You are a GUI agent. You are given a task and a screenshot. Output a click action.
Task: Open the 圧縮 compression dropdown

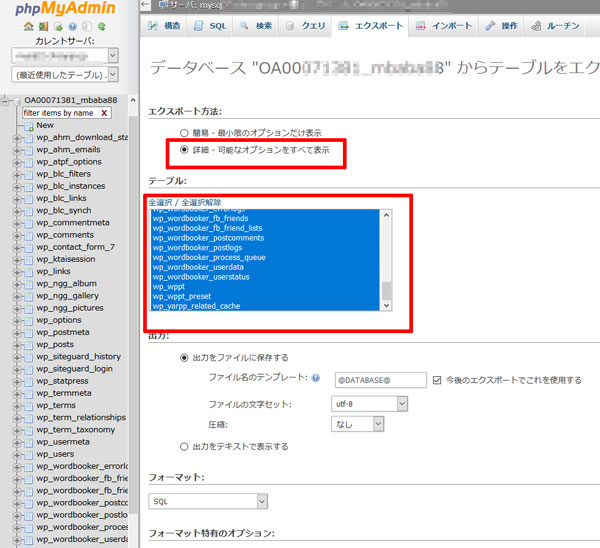tap(357, 424)
